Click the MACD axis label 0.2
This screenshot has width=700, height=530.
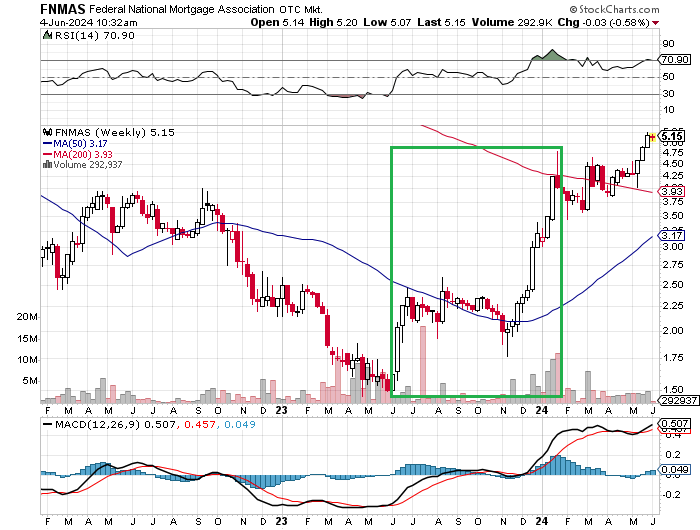point(672,455)
